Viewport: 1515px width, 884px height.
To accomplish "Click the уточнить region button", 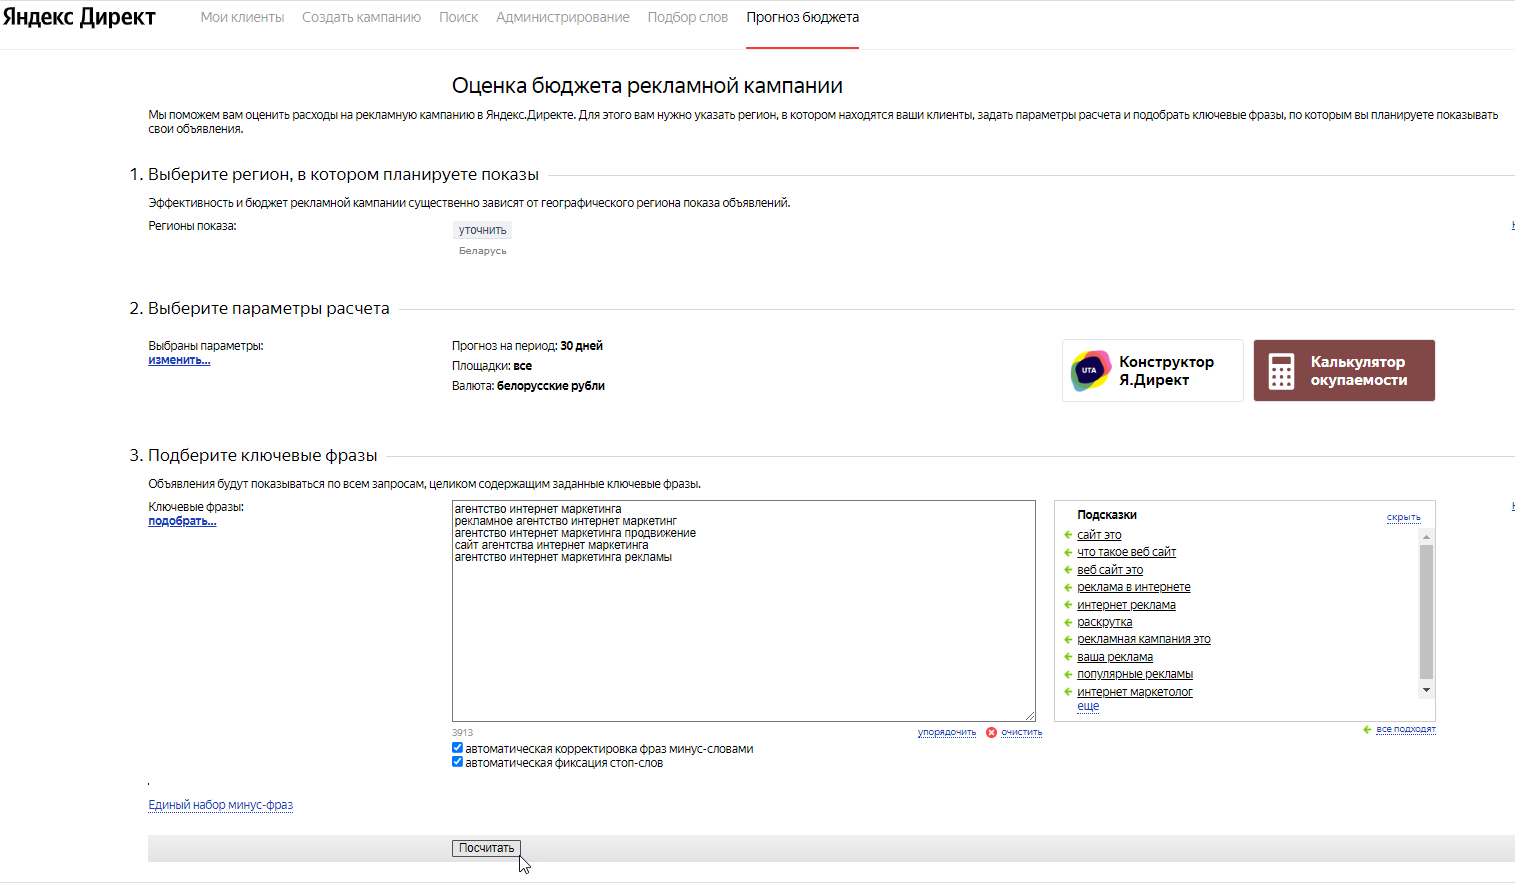I will (482, 230).
